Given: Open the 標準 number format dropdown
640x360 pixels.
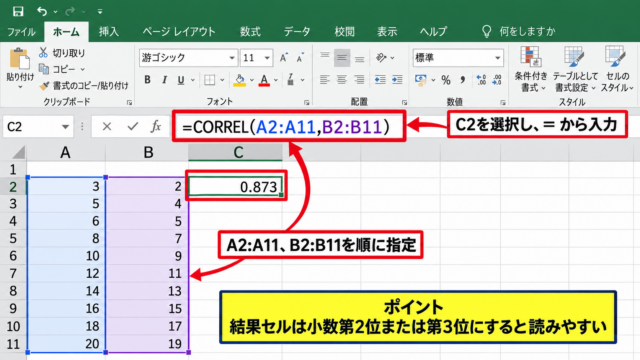Looking at the screenshot, I should coord(498,58).
